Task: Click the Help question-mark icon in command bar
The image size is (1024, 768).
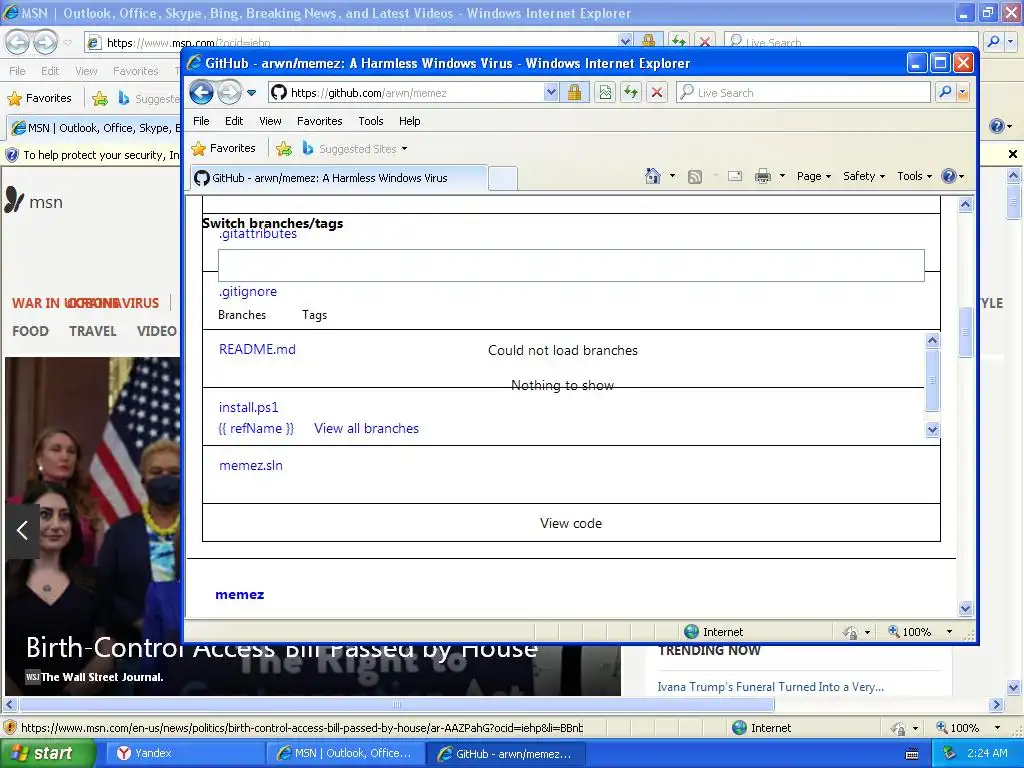Action: 949,176
